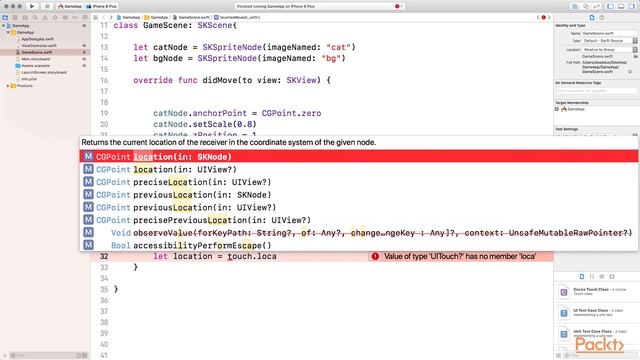Jump to previous issue arrow

[x=538, y=18]
